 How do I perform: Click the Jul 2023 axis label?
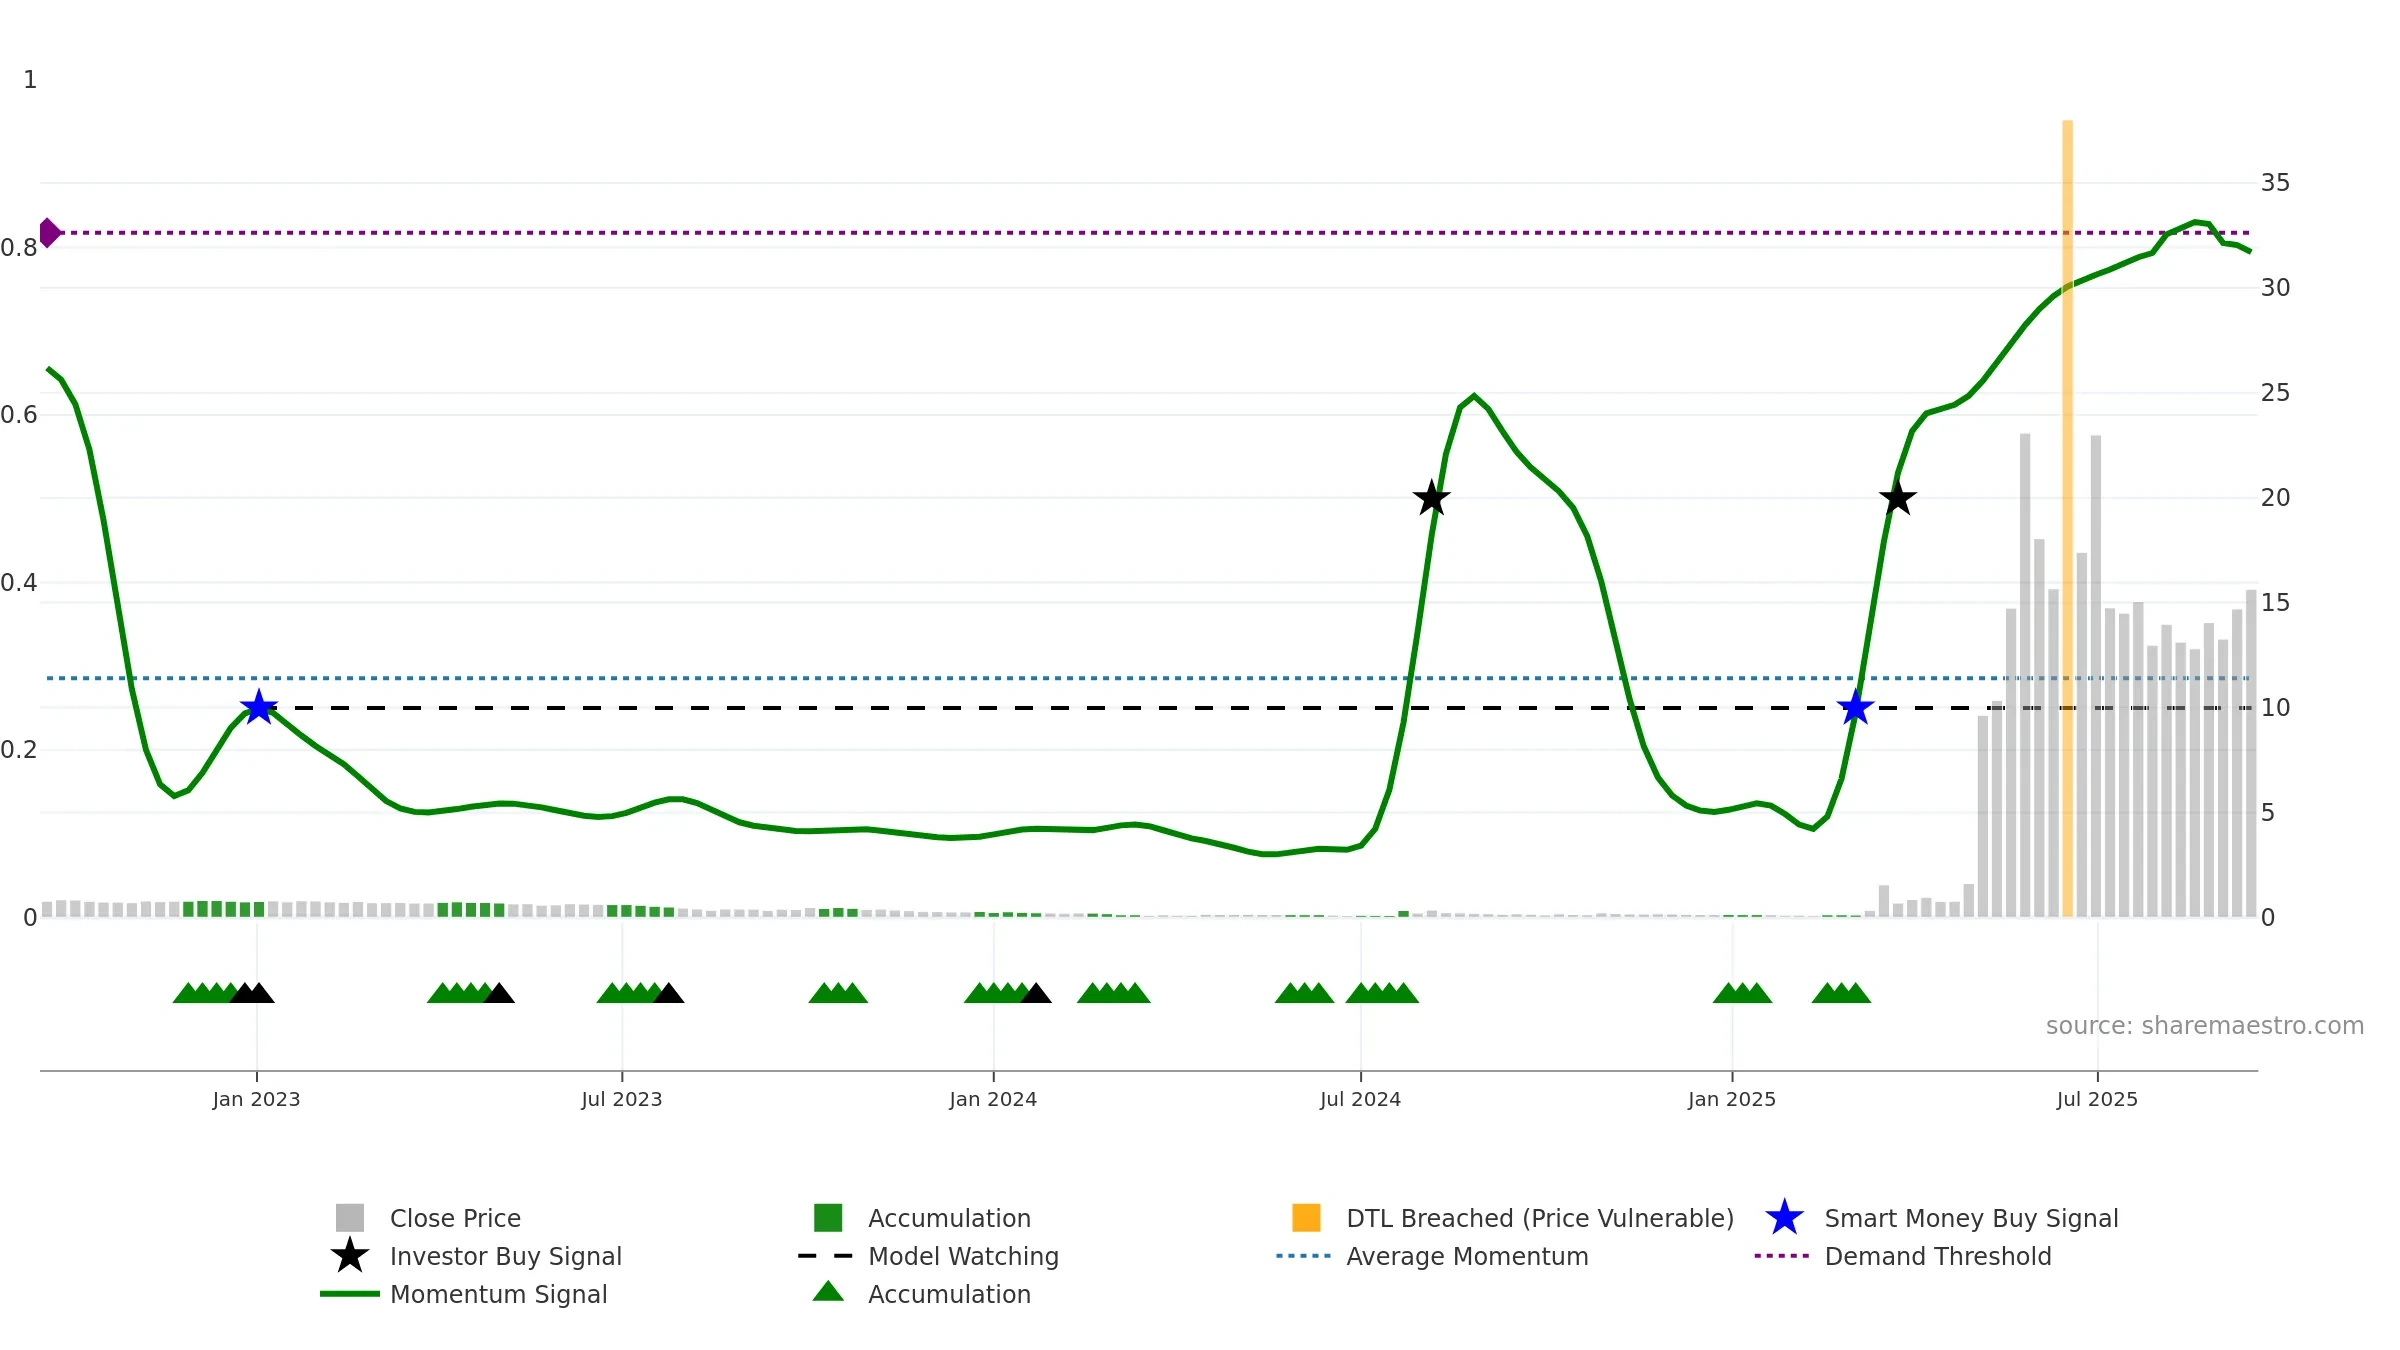pyautogui.click(x=622, y=1099)
